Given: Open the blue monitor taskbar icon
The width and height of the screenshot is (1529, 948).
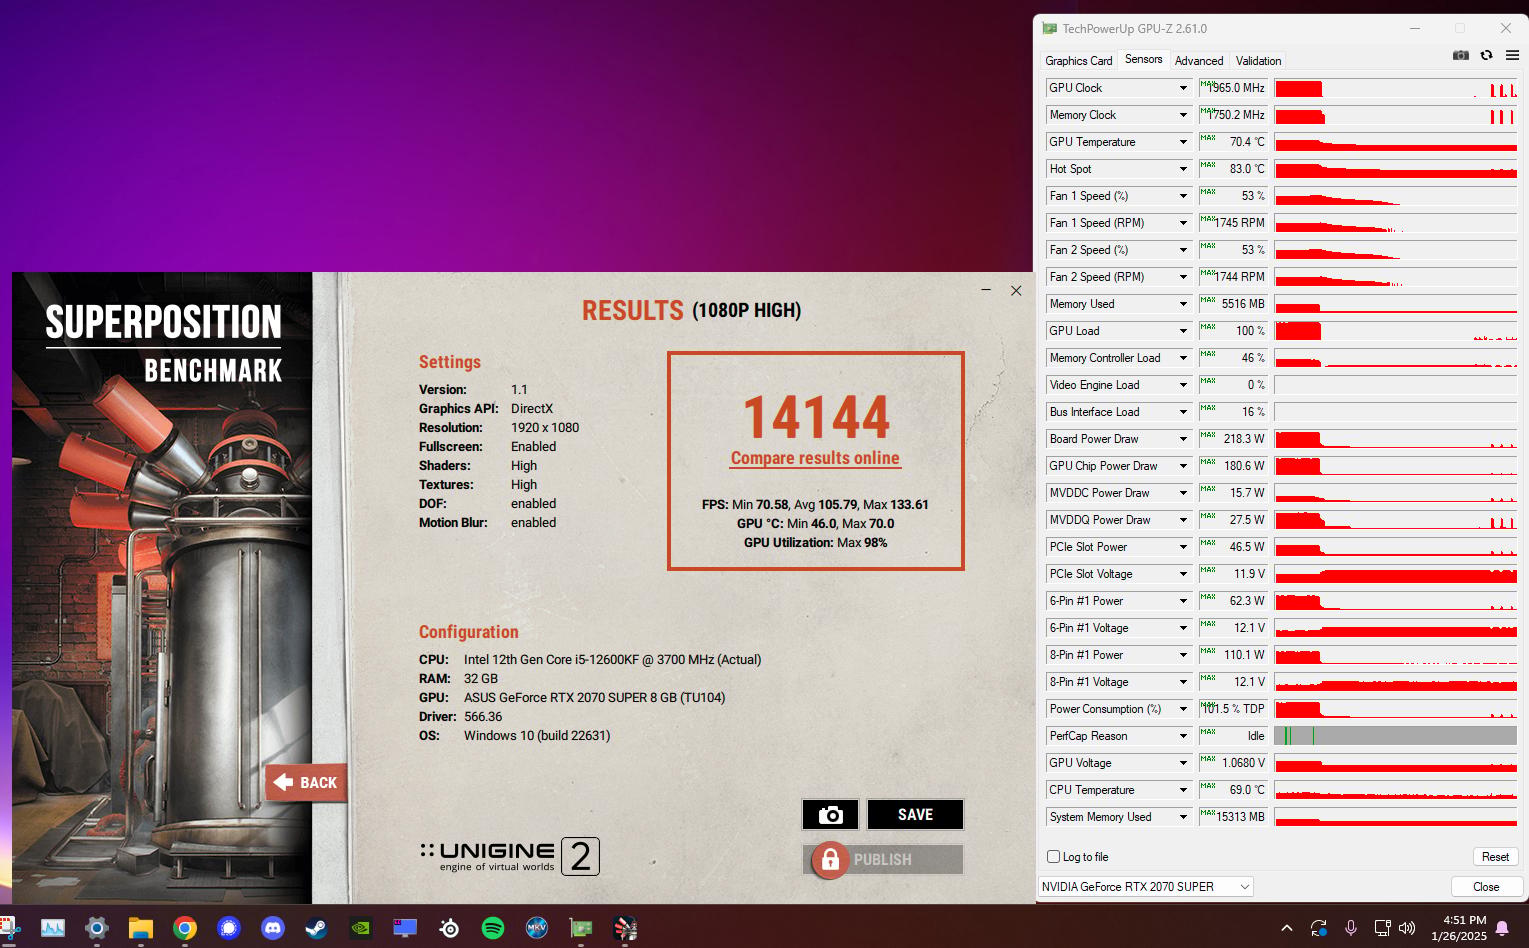Looking at the screenshot, I should 405,928.
